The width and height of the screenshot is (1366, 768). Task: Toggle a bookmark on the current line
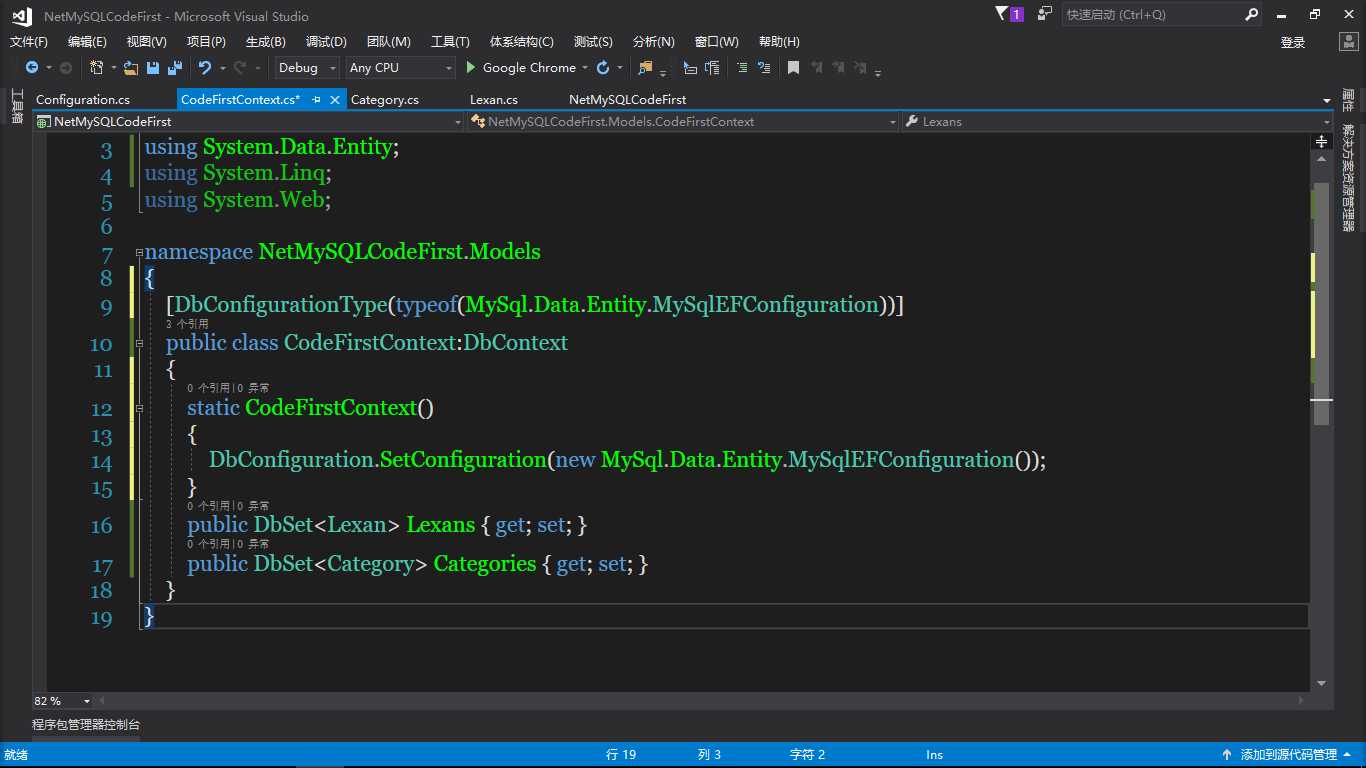[x=793, y=68]
